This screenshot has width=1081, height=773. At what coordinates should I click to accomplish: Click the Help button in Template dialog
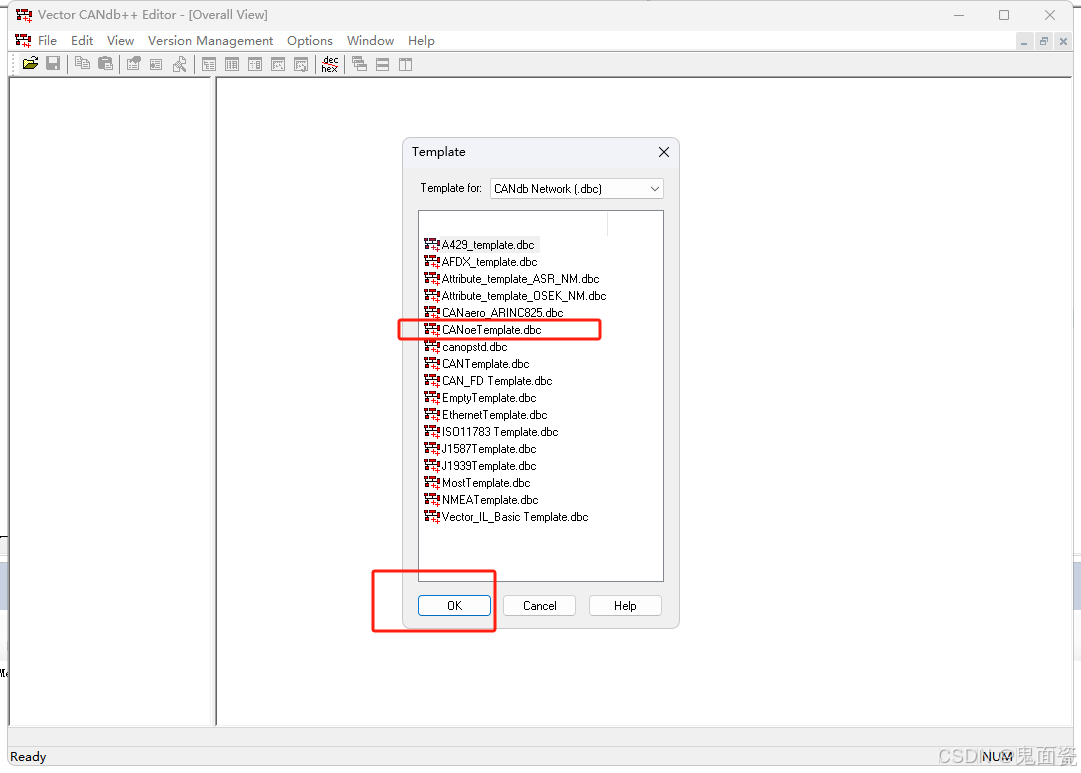(x=625, y=605)
